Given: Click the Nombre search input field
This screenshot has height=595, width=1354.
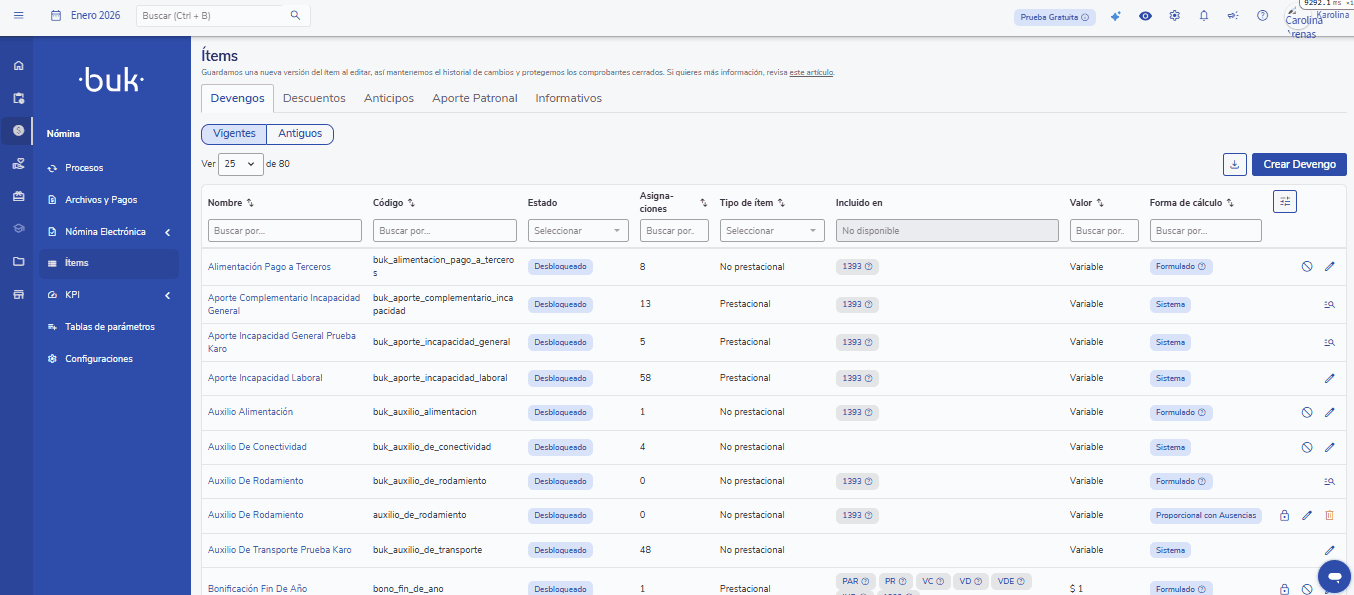Looking at the screenshot, I should coord(284,231).
